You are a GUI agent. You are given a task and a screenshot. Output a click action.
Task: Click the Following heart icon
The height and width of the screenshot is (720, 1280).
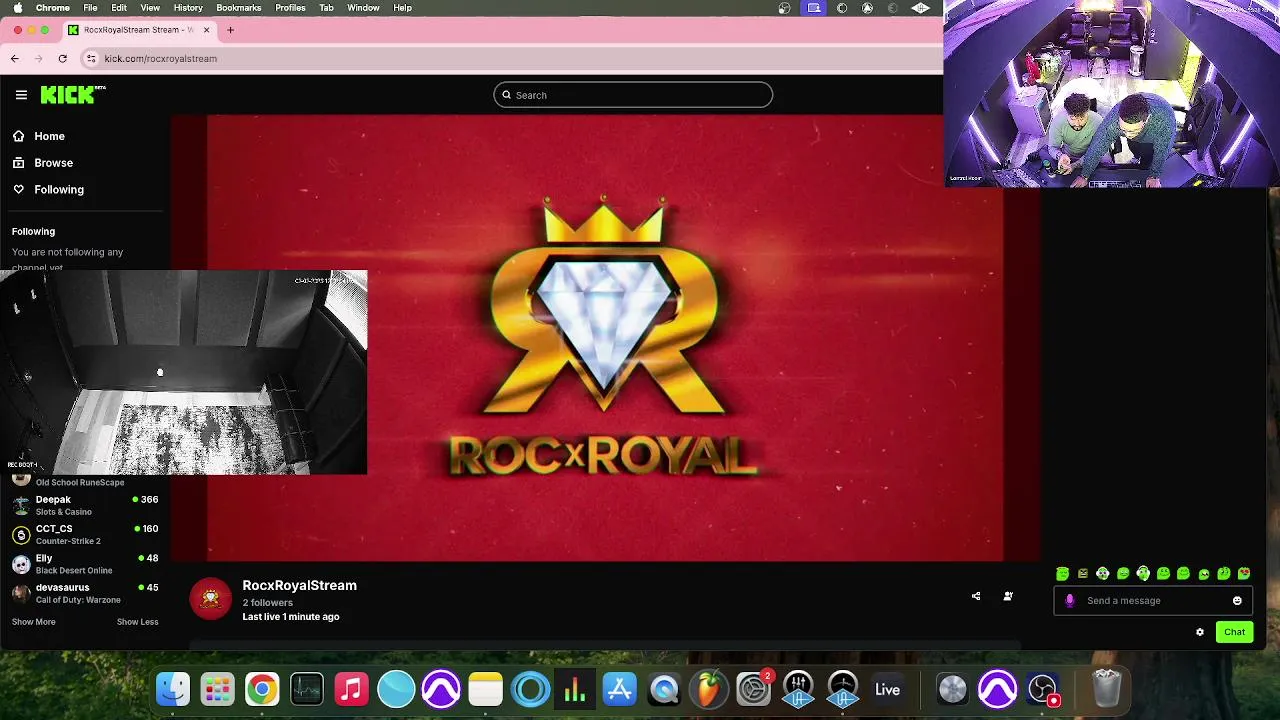[x=19, y=189]
